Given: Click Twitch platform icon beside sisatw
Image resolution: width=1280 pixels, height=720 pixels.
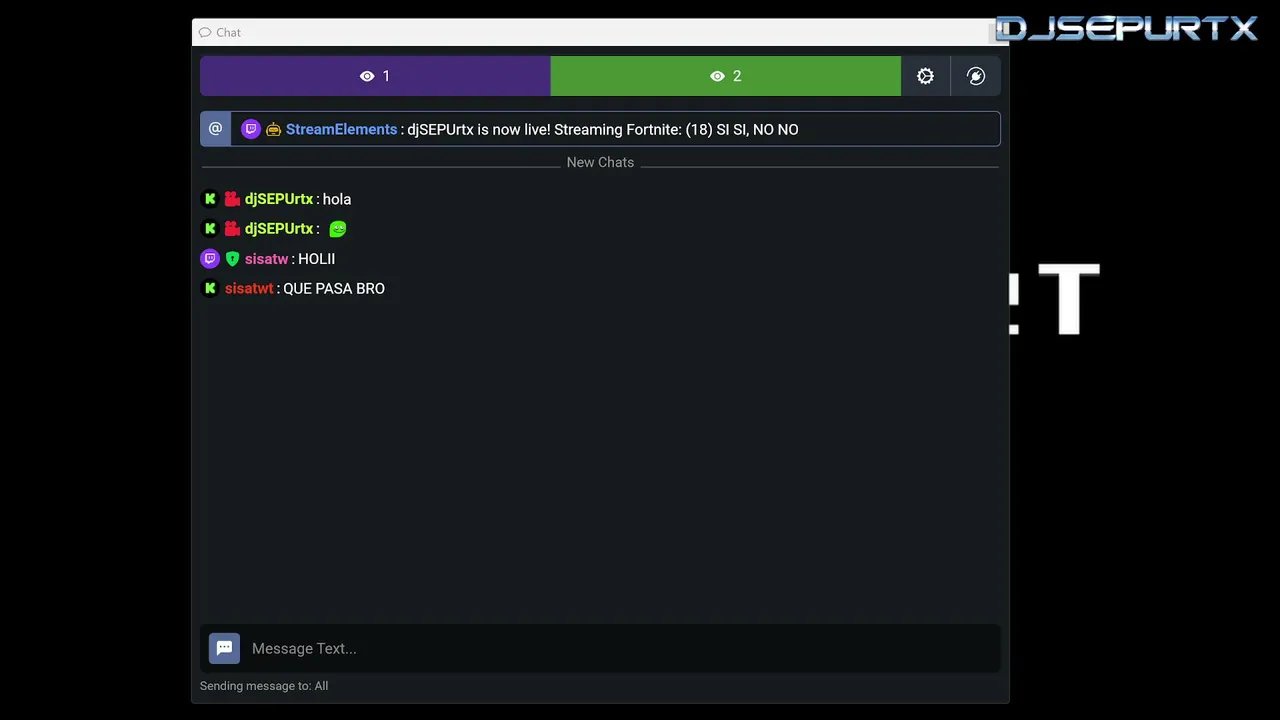Looking at the screenshot, I should point(210,259).
